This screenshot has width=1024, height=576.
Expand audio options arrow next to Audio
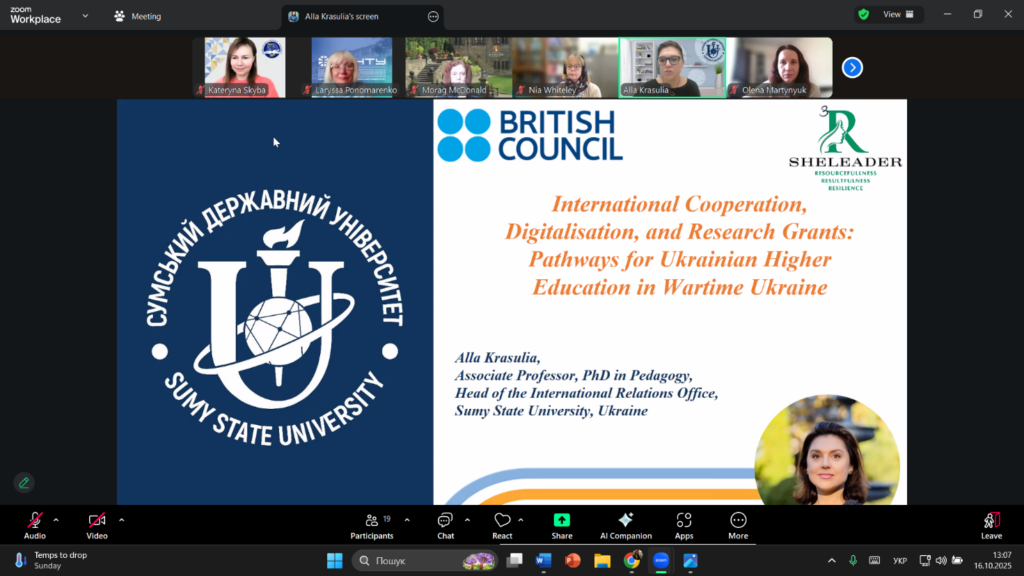(x=56, y=520)
